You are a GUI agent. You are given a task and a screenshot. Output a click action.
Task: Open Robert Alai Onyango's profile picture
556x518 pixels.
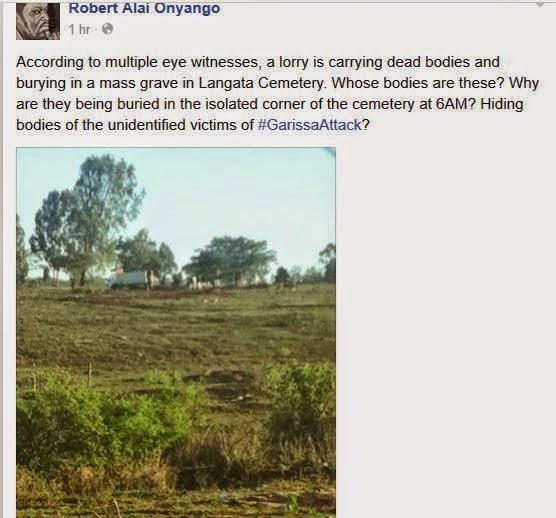(x=38, y=21)
